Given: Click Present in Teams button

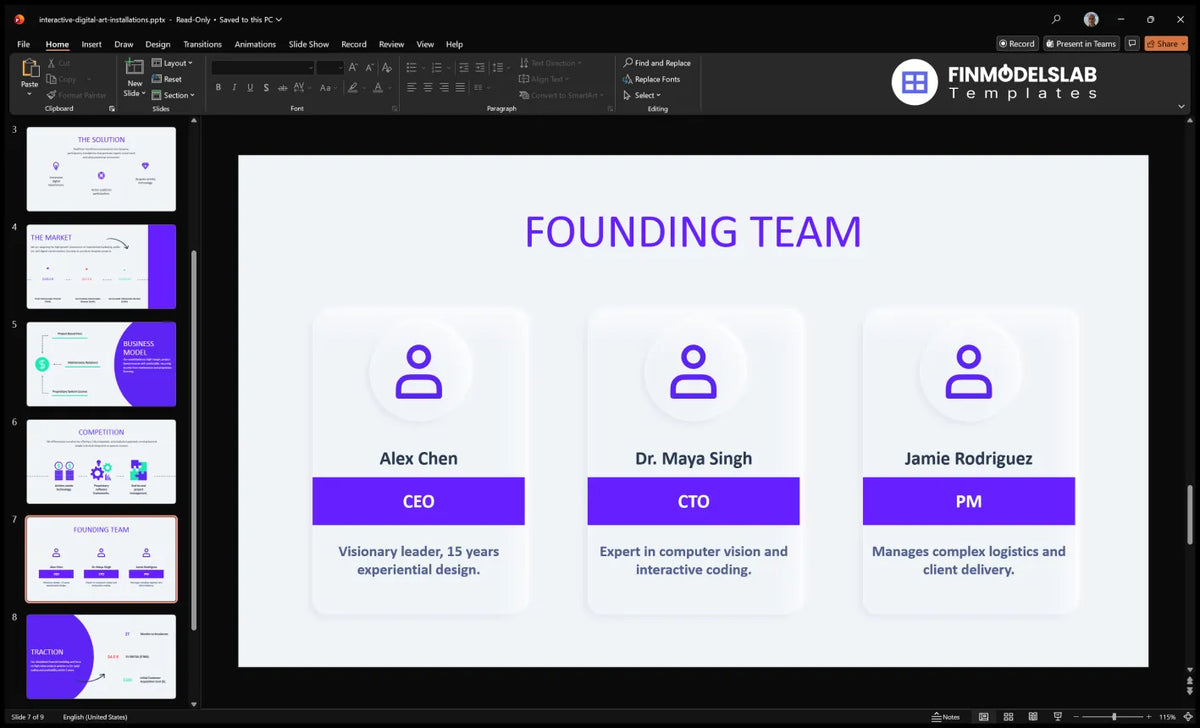Looking at the screenshot, I should [1081, 44].
